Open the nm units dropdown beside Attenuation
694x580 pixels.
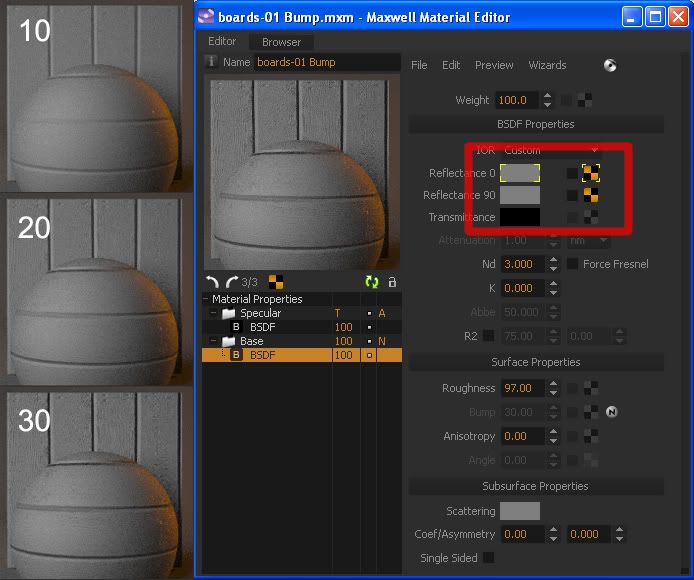pos(589,240)
